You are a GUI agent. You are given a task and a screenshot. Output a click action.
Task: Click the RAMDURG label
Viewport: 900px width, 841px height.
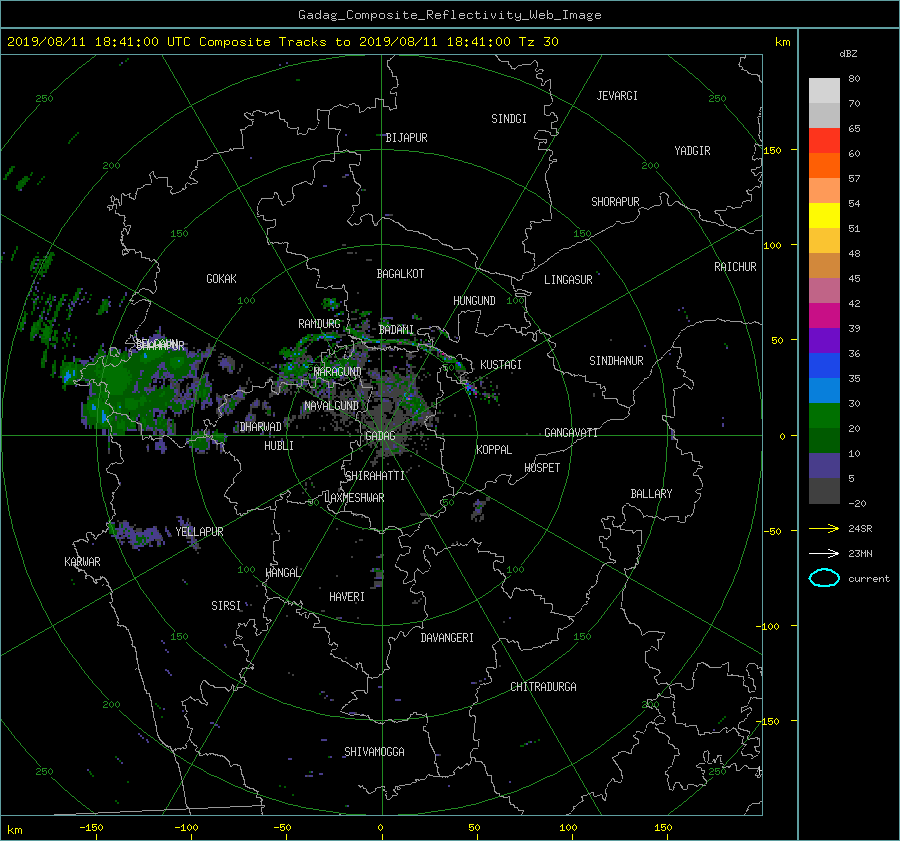[x=319, y=324]
